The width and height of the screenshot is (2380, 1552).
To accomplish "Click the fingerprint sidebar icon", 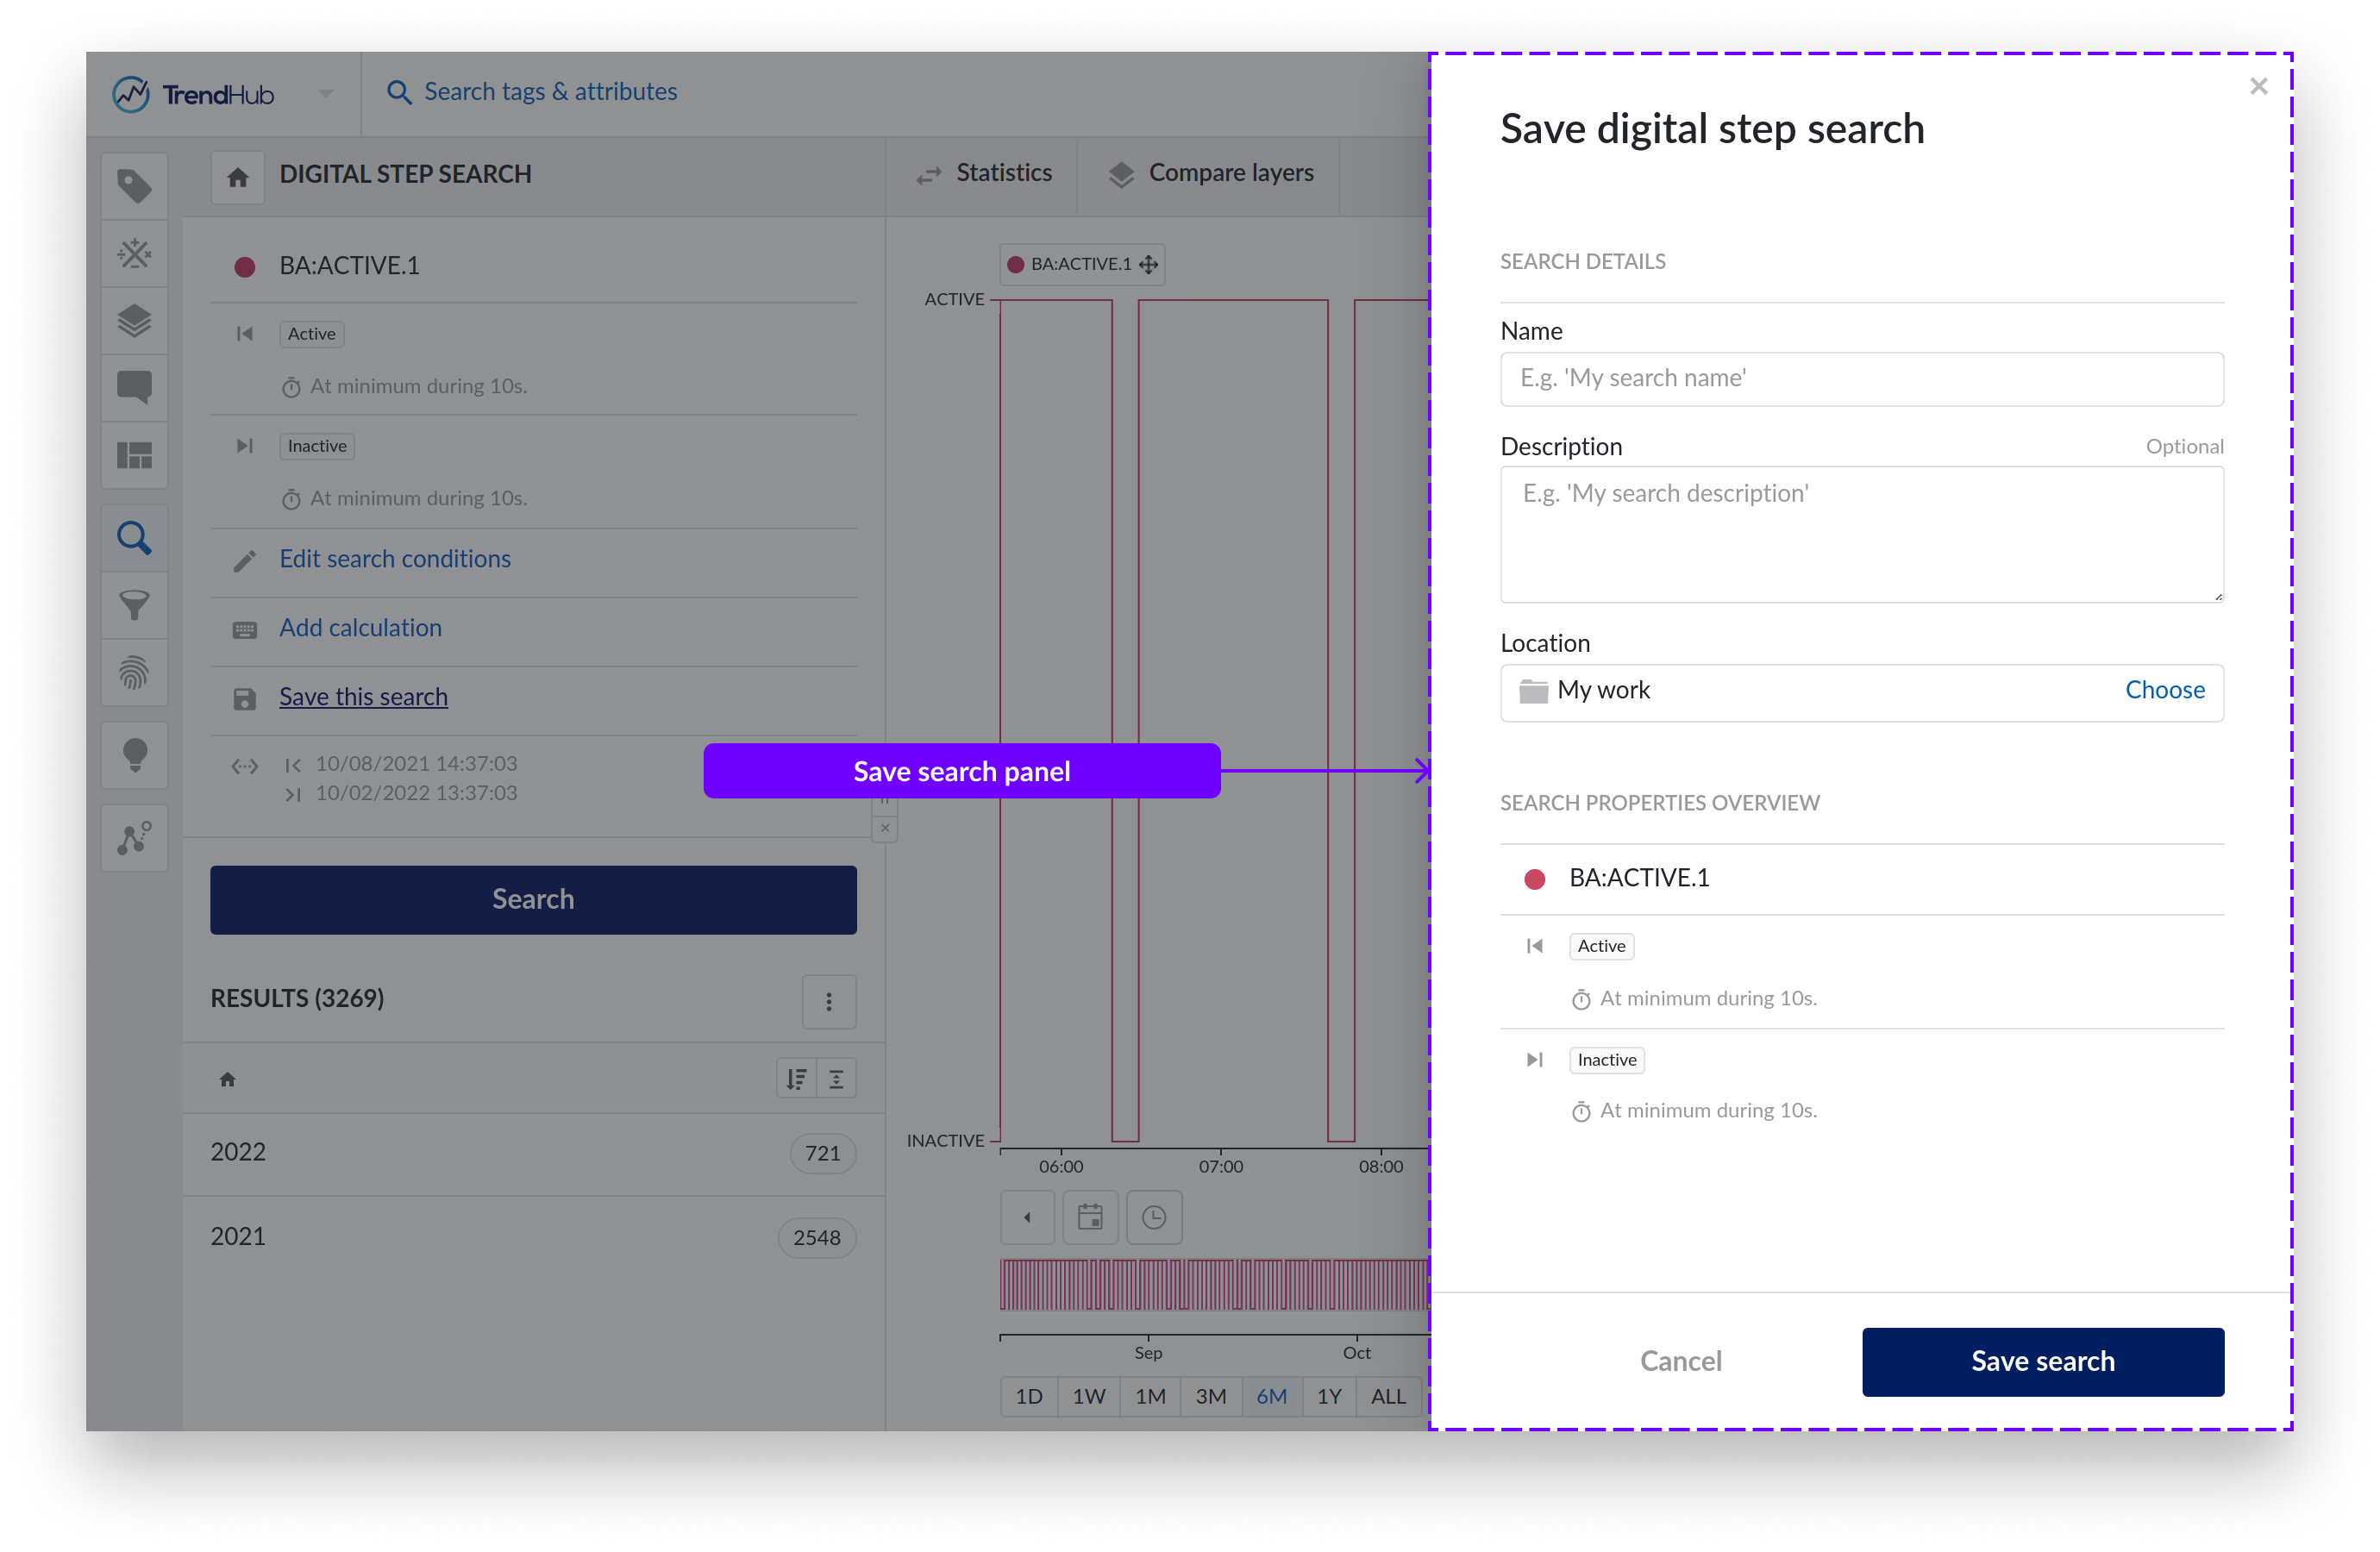I will (134, 672).
